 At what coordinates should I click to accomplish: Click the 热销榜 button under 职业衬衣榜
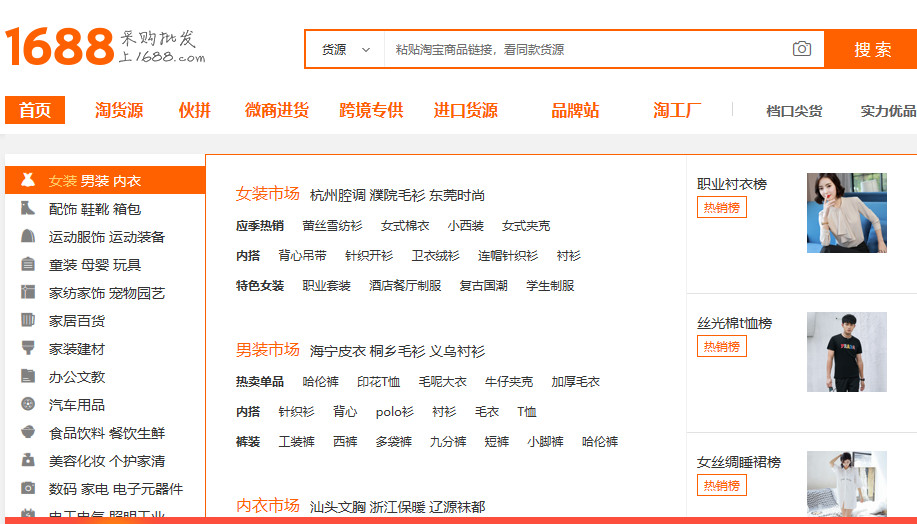click(x=722, y=208)
